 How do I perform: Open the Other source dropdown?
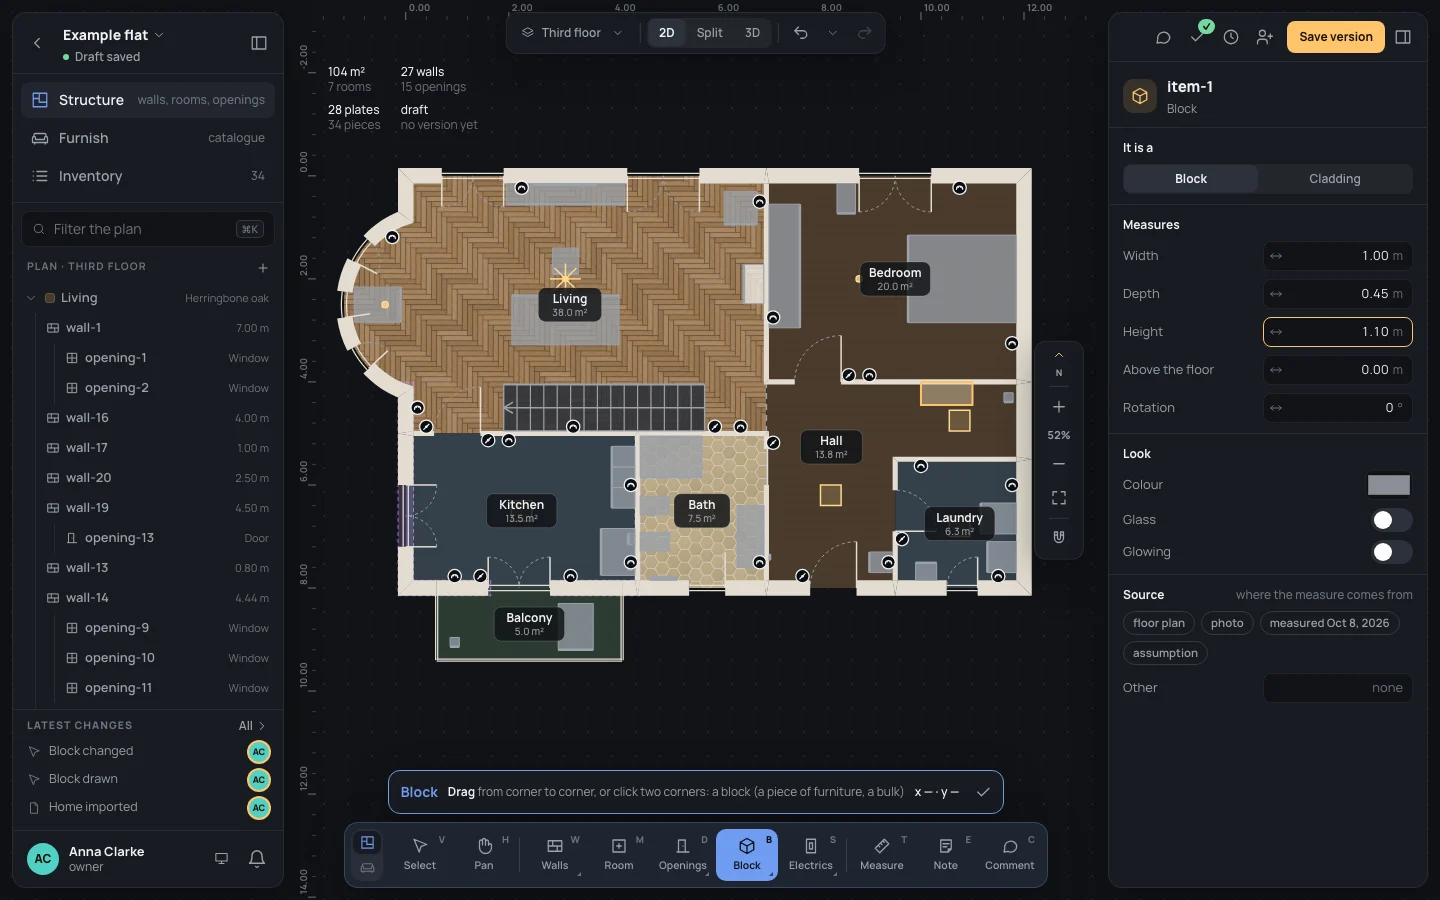click(1338, 688)
